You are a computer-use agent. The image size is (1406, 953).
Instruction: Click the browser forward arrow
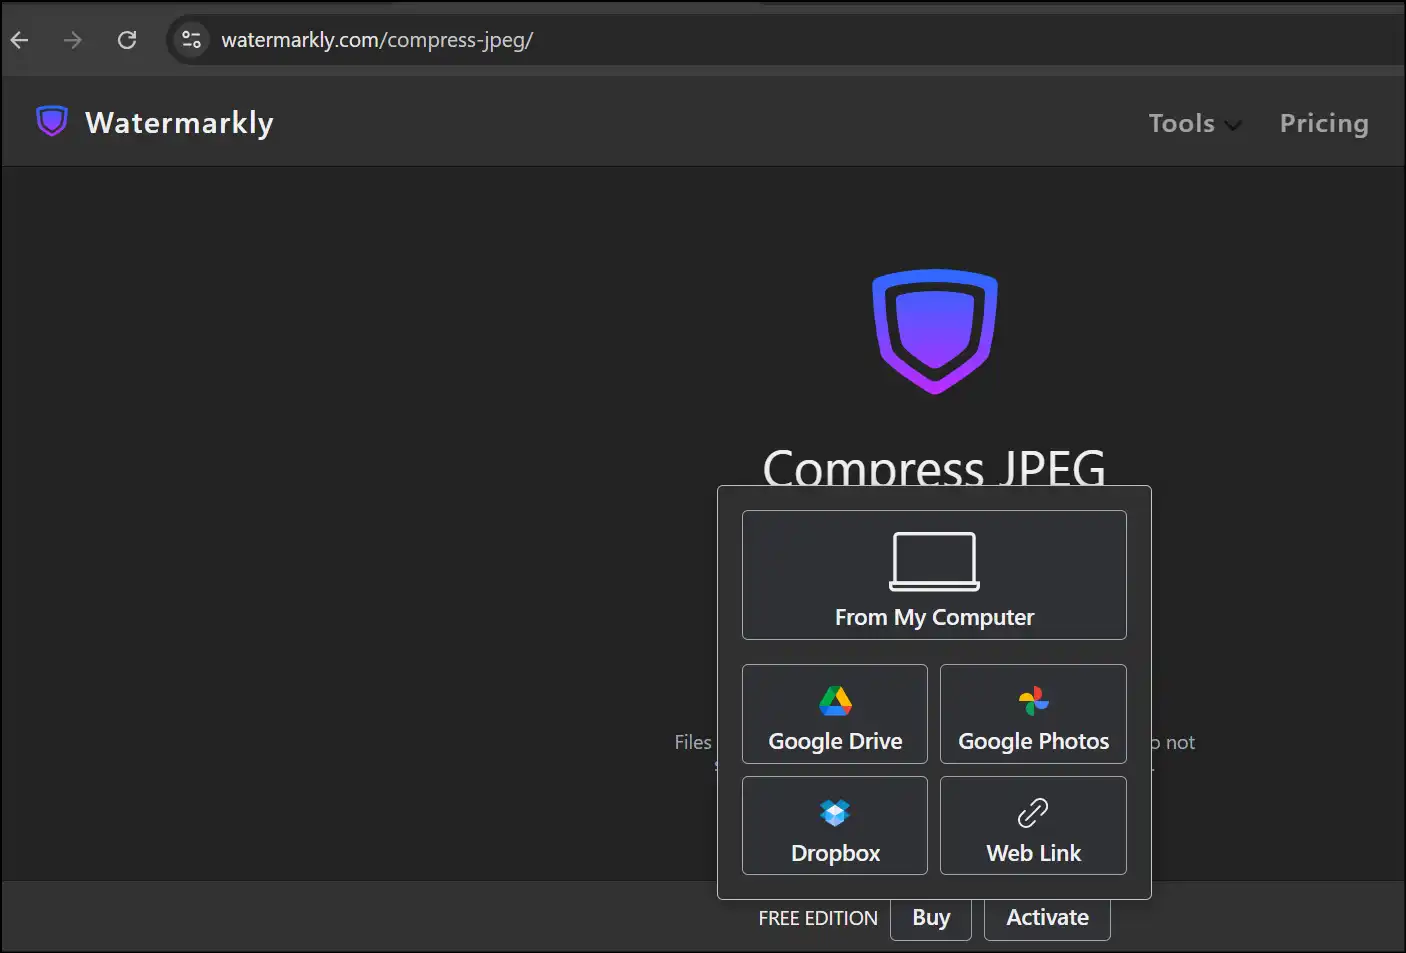coord(73,40)
